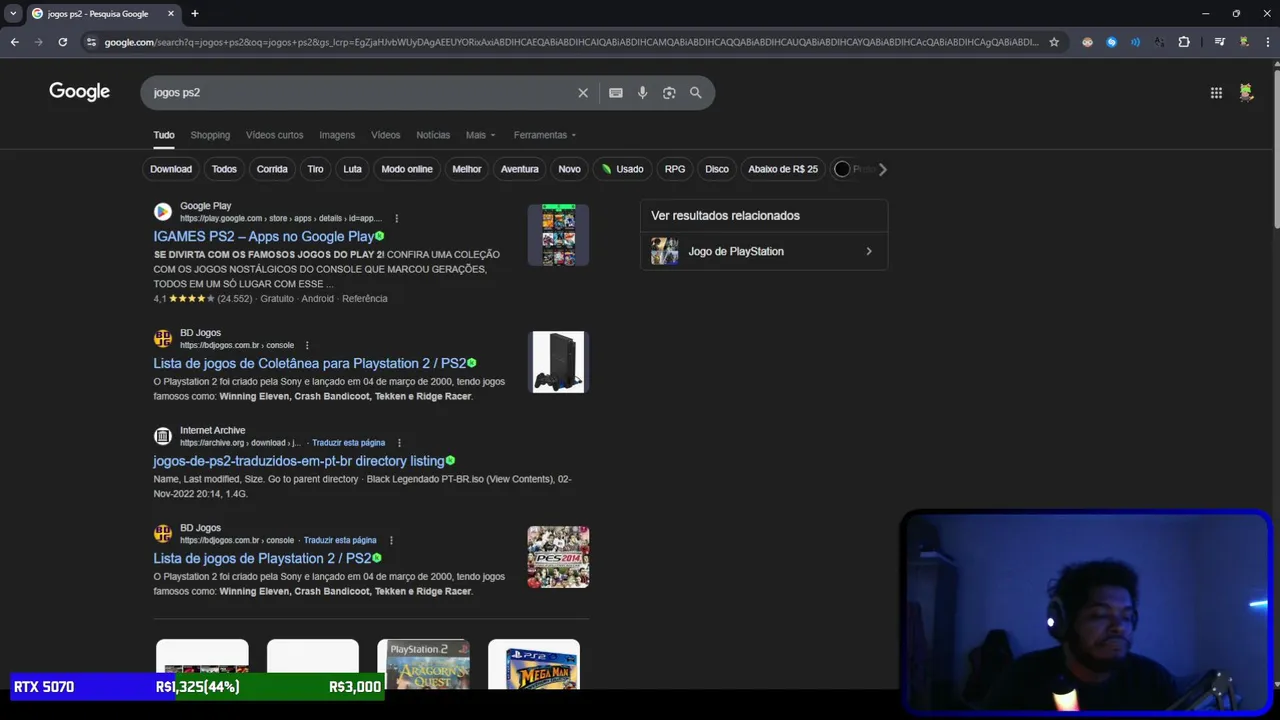Open the PES 2014 result thumbnail
The height and width of the screenshot is (720, 1280).
click(x=558, y=557)
